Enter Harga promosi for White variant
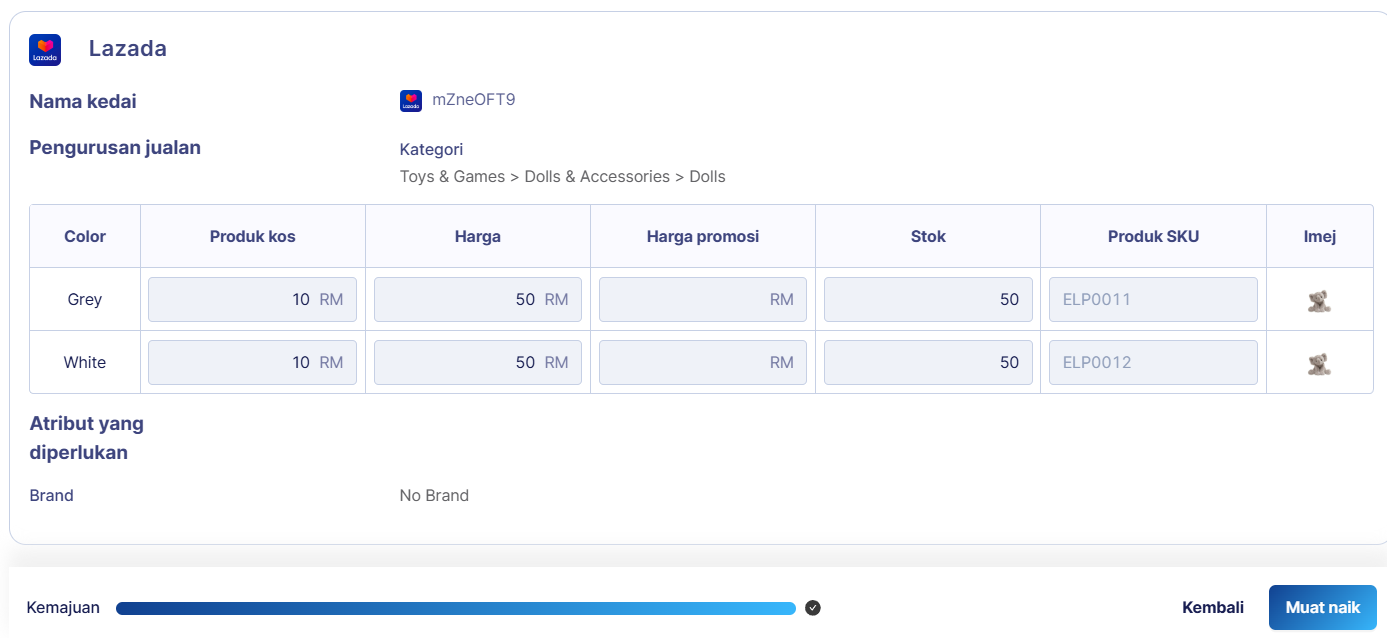Viewport: 1387px width, 638px height. click(x=702, y=363)
